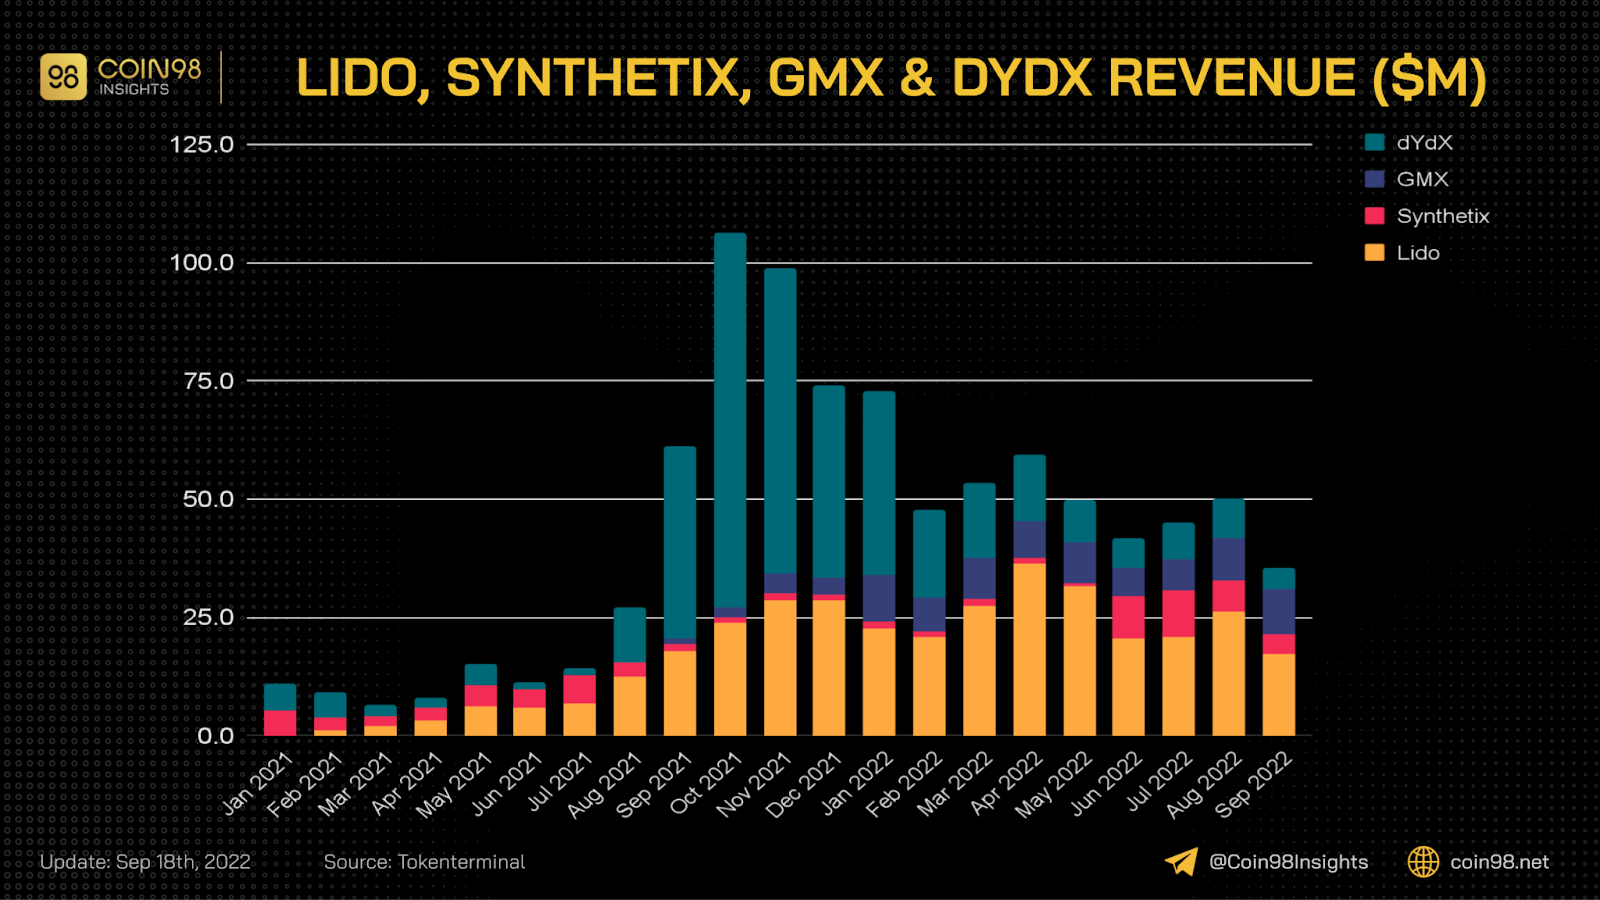Click the Sep 2021 dYdX bar segment
Image resolution: width=1600 pixels, height=900 pixels.
[680, 543]
